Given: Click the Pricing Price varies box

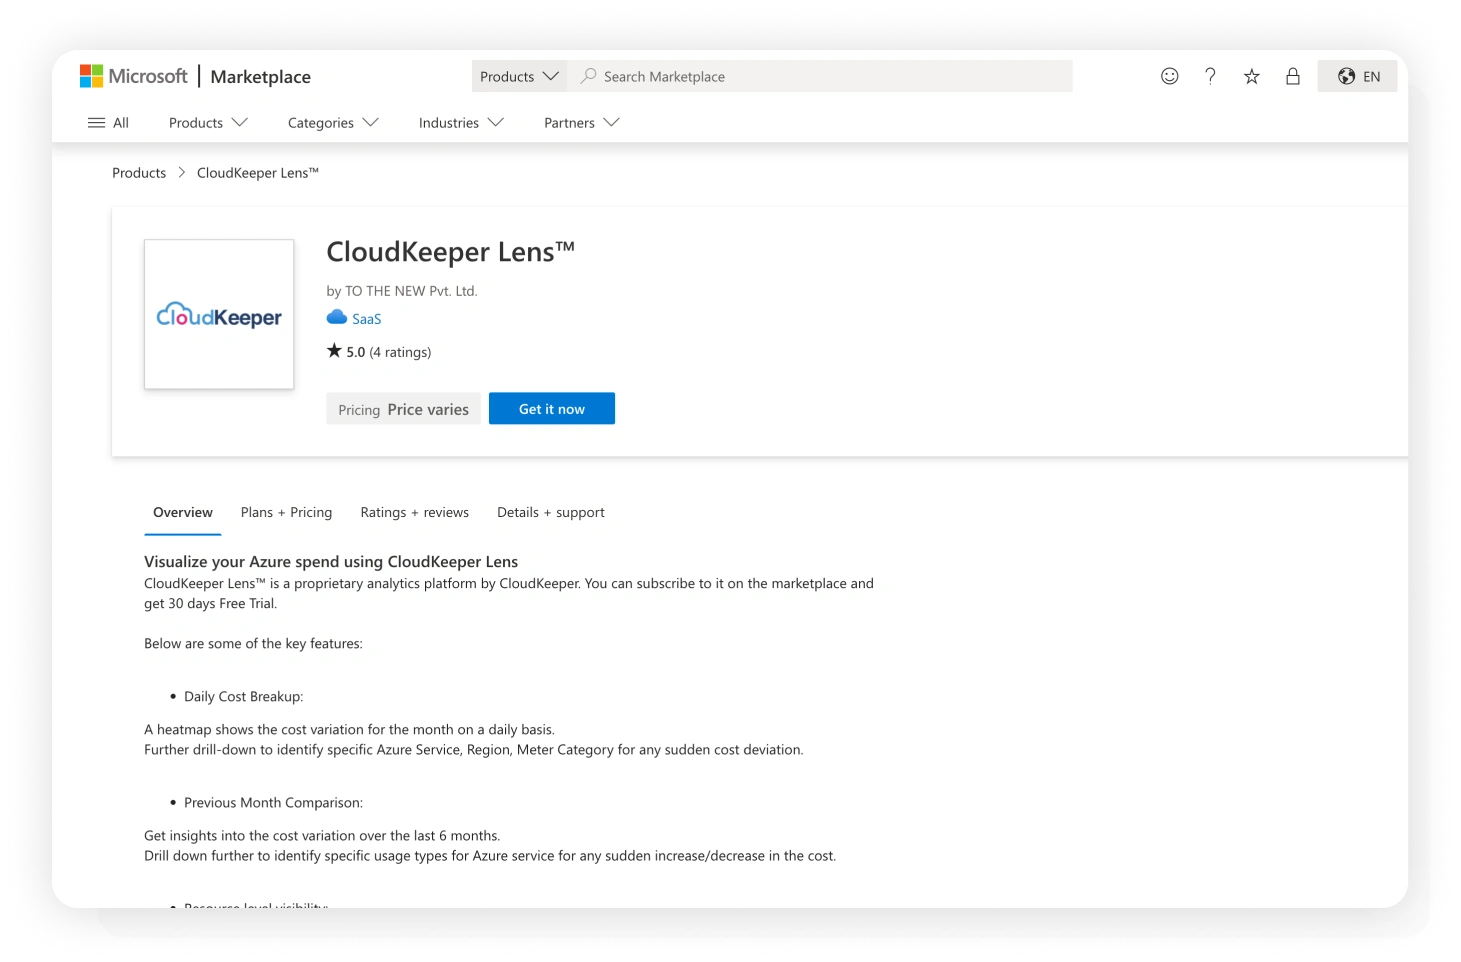Looking at the screenshot, I should (x=403, y=408).
